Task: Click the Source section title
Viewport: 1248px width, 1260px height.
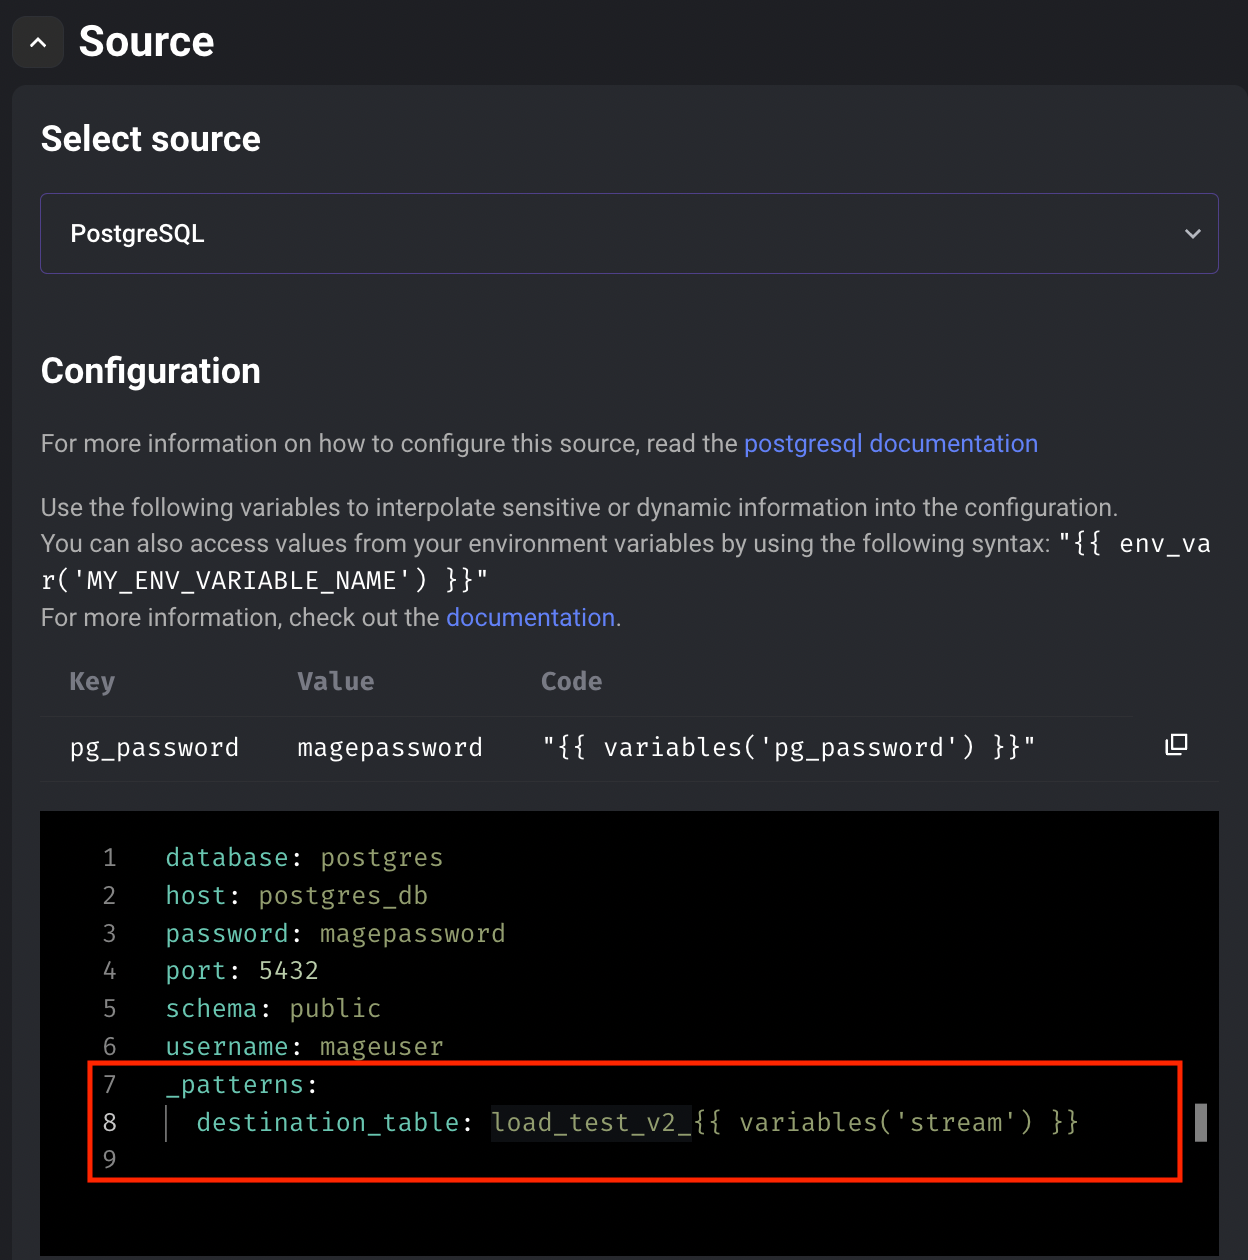Action: [x=146, y=42]
